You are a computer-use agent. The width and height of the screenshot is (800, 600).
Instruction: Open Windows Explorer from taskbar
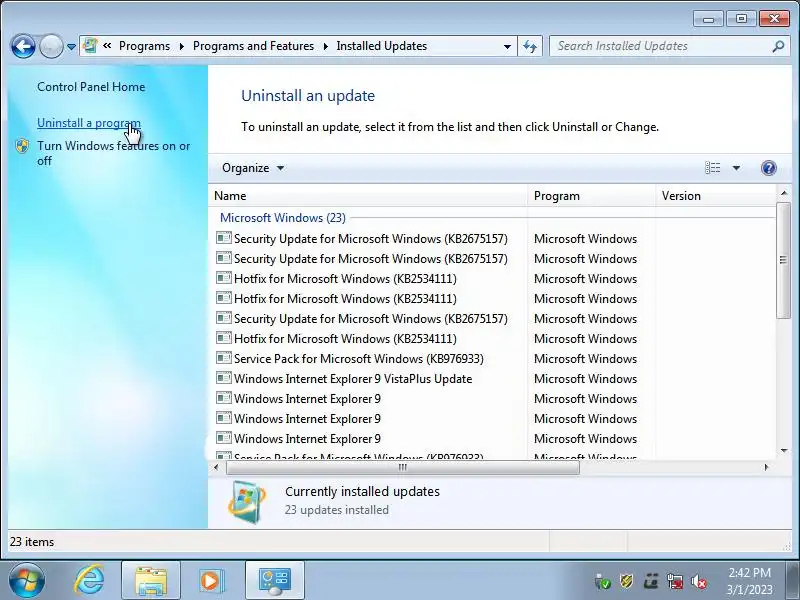pyautogui.click(x=151, y=581)
